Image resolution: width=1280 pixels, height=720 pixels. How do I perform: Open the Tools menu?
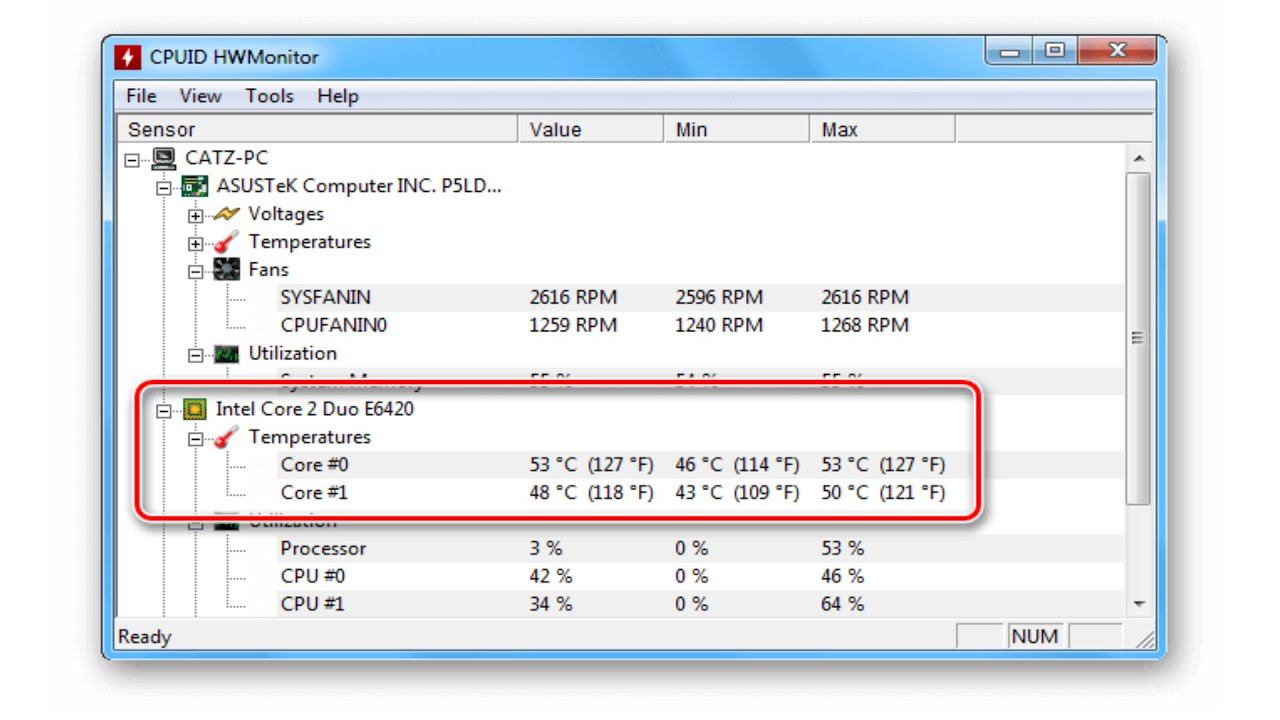[270, 96]
